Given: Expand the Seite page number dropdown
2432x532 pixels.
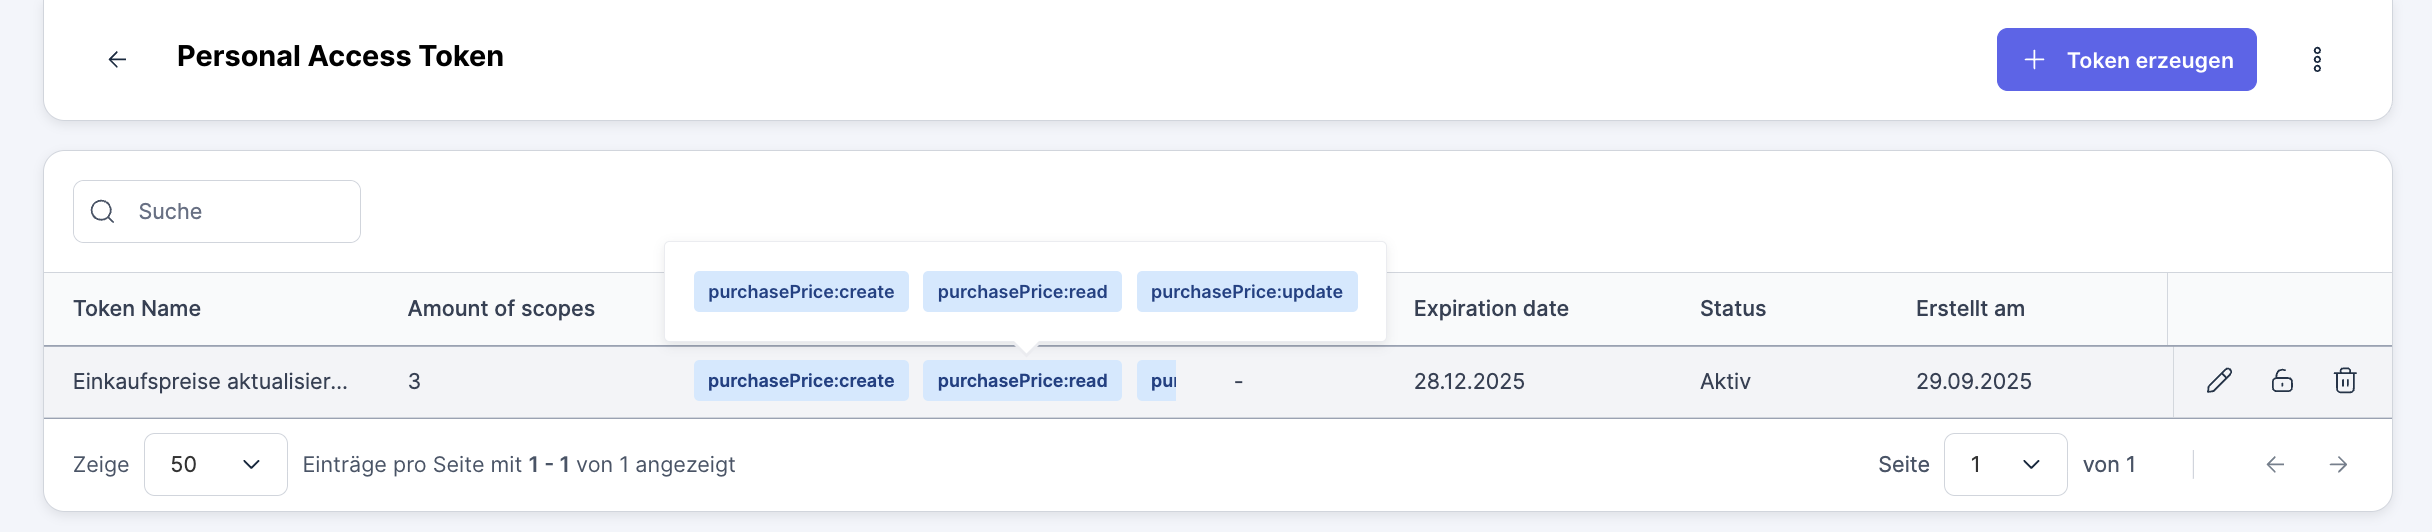Looking at the screenshot, I should click(2004, 464).
